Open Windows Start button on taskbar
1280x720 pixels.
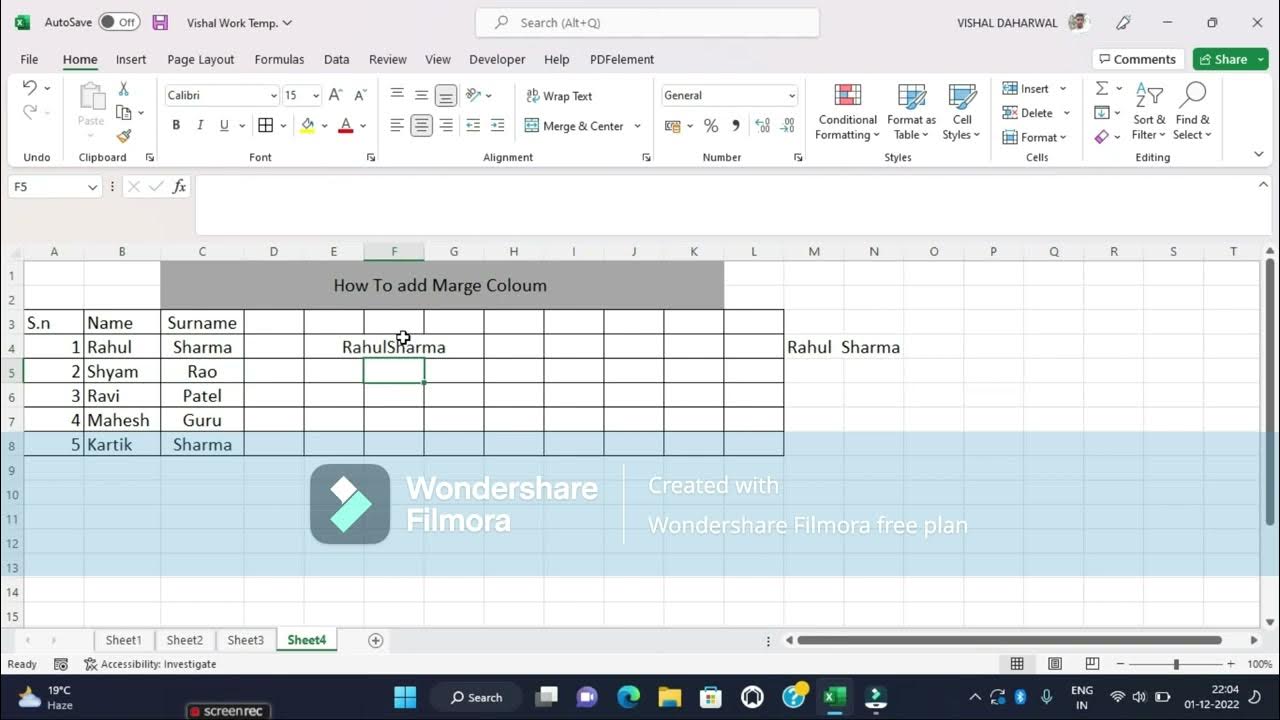[x=405, y=697]
